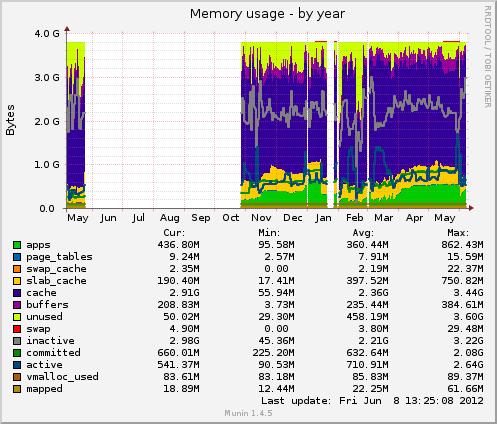Click the '0.0' y-axis tick label
Viewport: 497px width, 424px height.
(47, 209)
